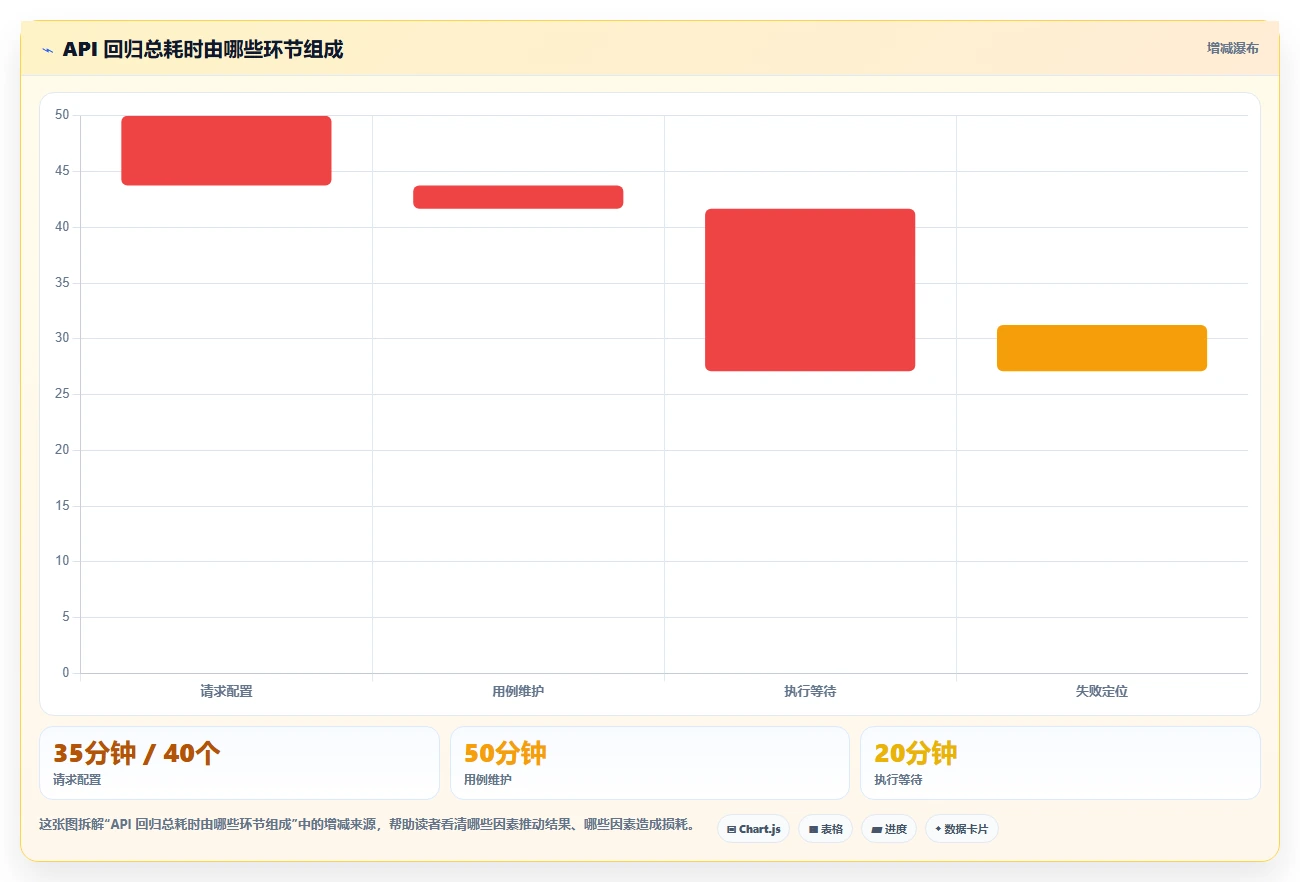Open the 50分钟 用例维护 data card

point(650,763)
